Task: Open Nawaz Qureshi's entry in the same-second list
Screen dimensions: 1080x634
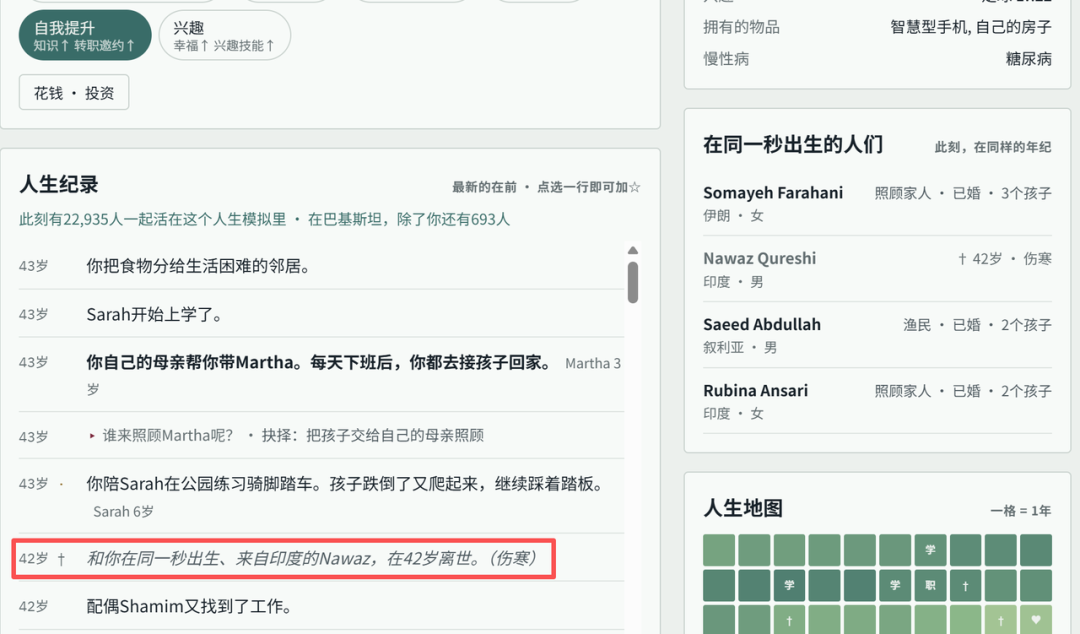Action: tap(877, 269)
